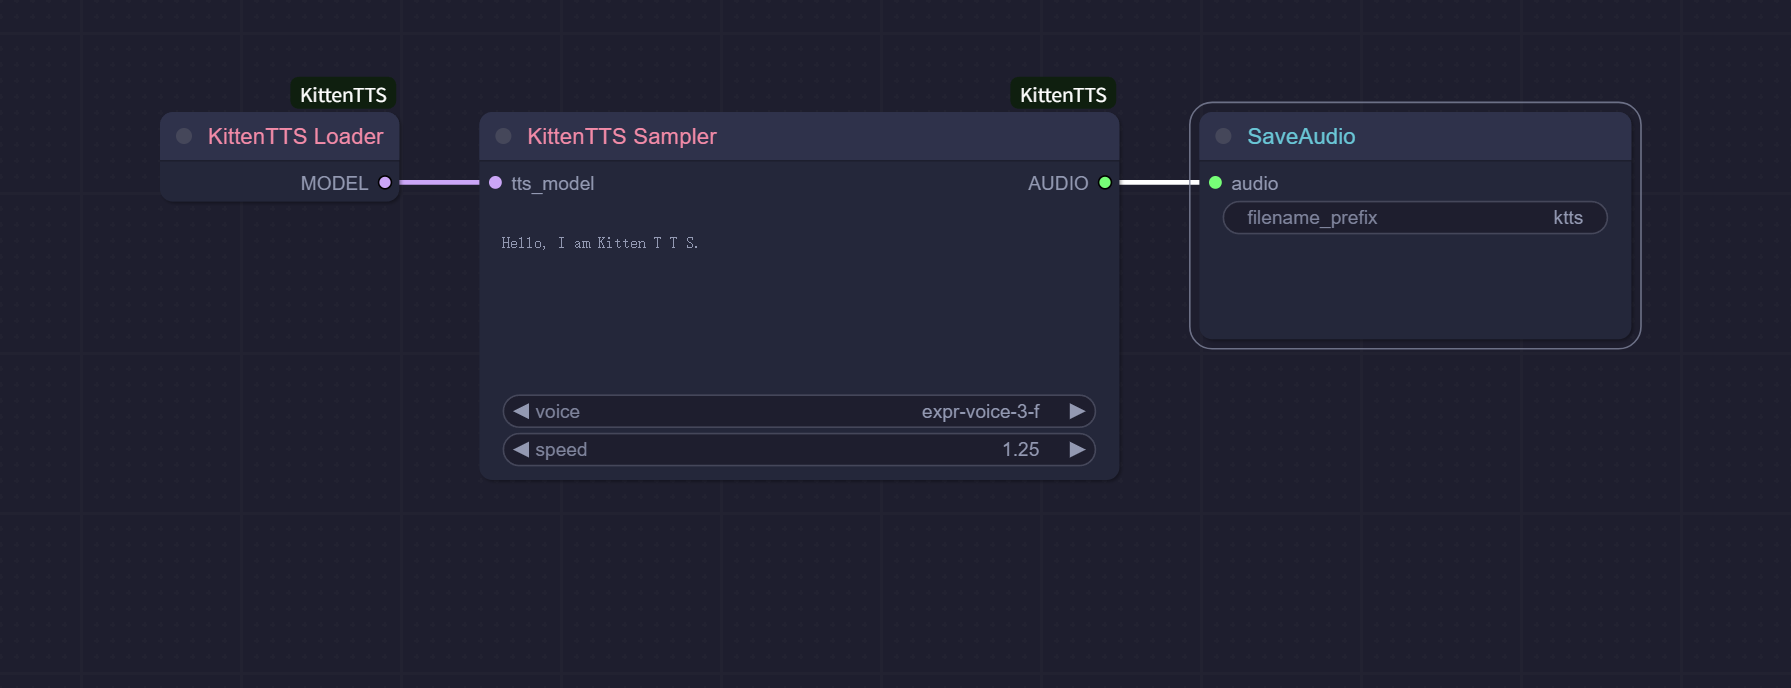Click the filename_prefix field with ktts

point(1415,218)
